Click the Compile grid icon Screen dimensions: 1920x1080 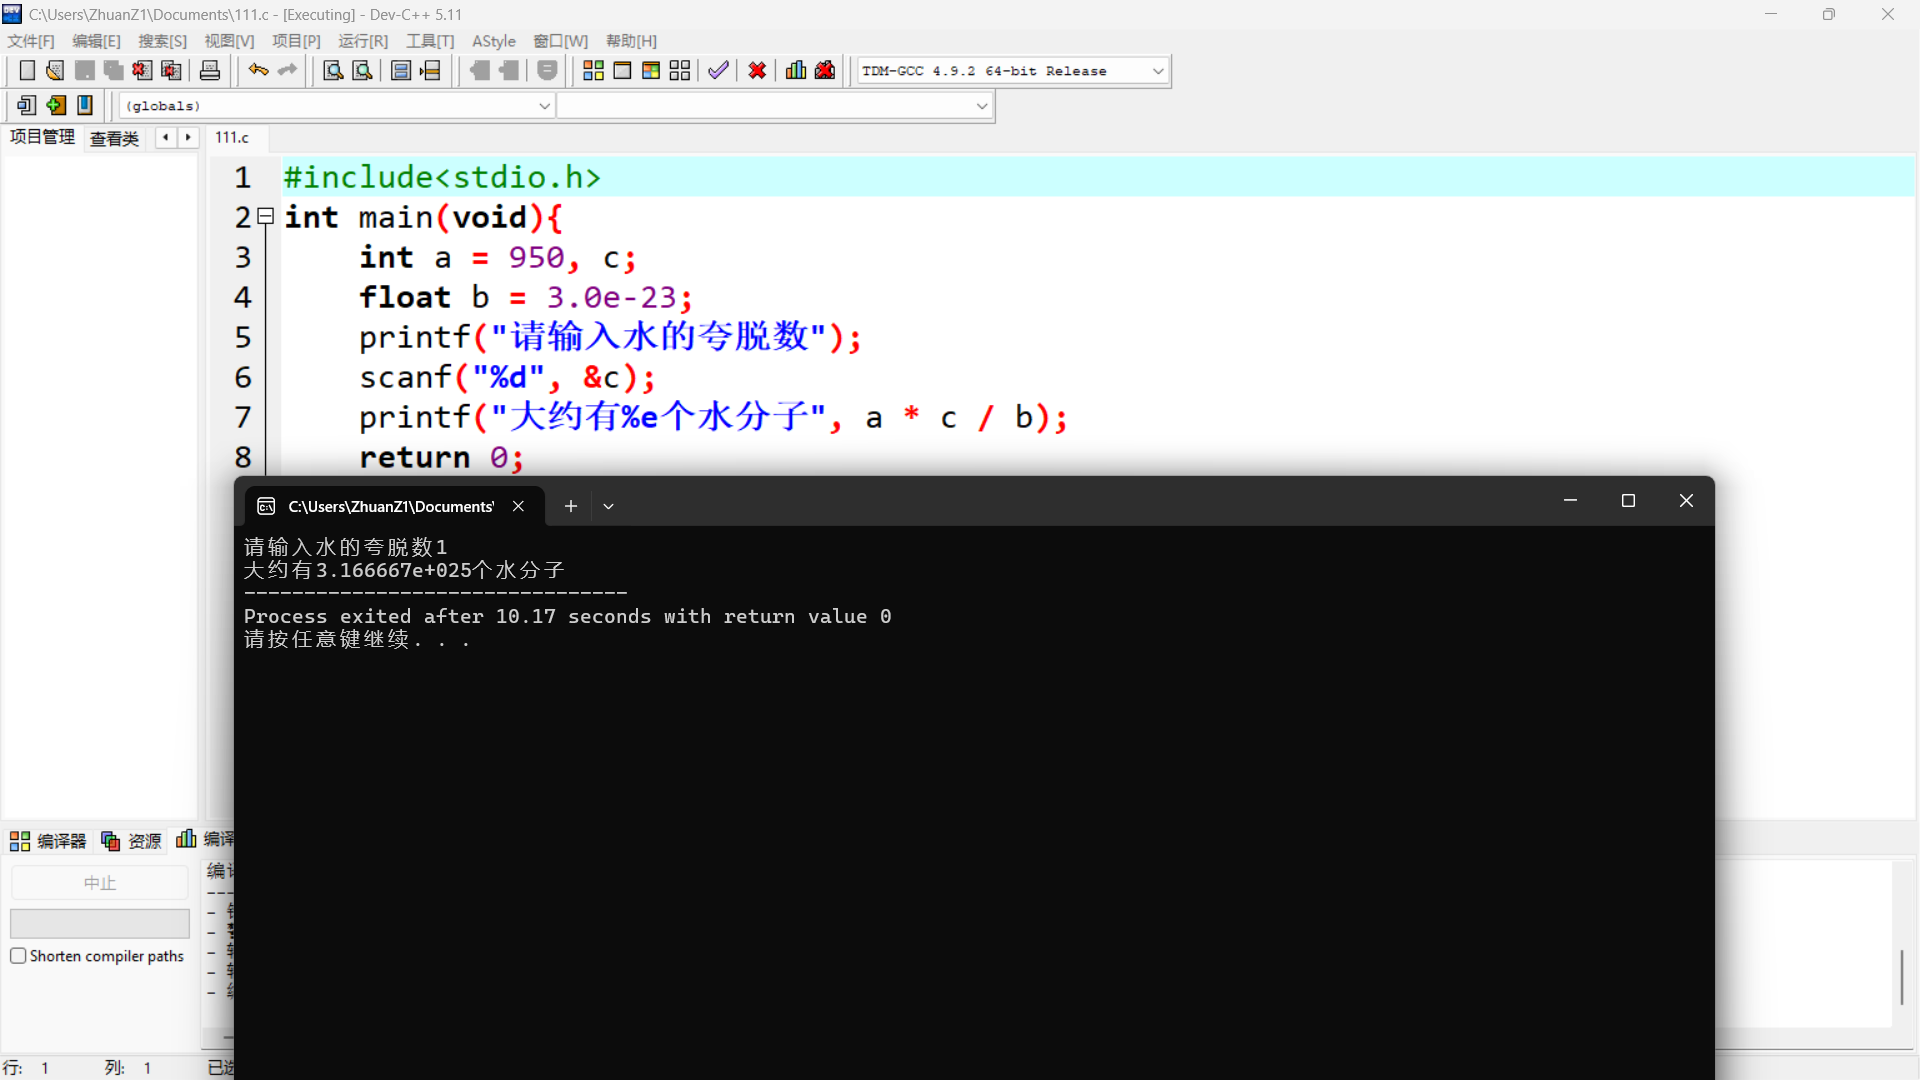(593, 70)
